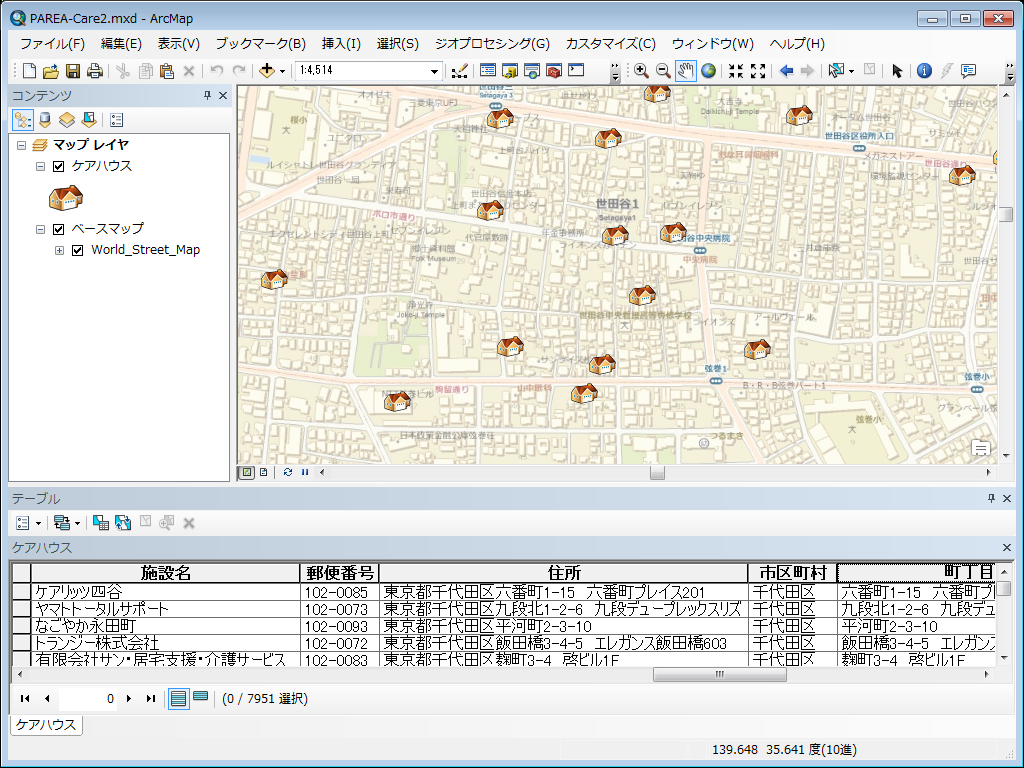Open the map scale dropdown

[x=434, y=71]
